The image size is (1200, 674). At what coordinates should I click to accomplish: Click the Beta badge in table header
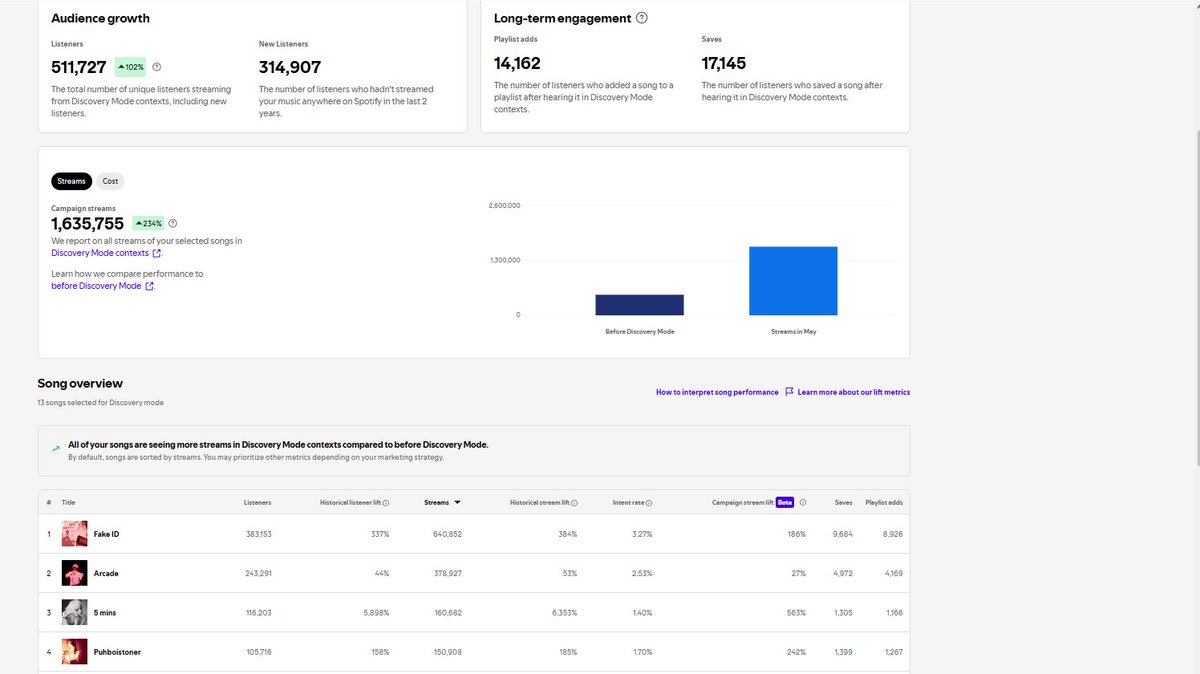pyautogui.click(x=785, y=503)
